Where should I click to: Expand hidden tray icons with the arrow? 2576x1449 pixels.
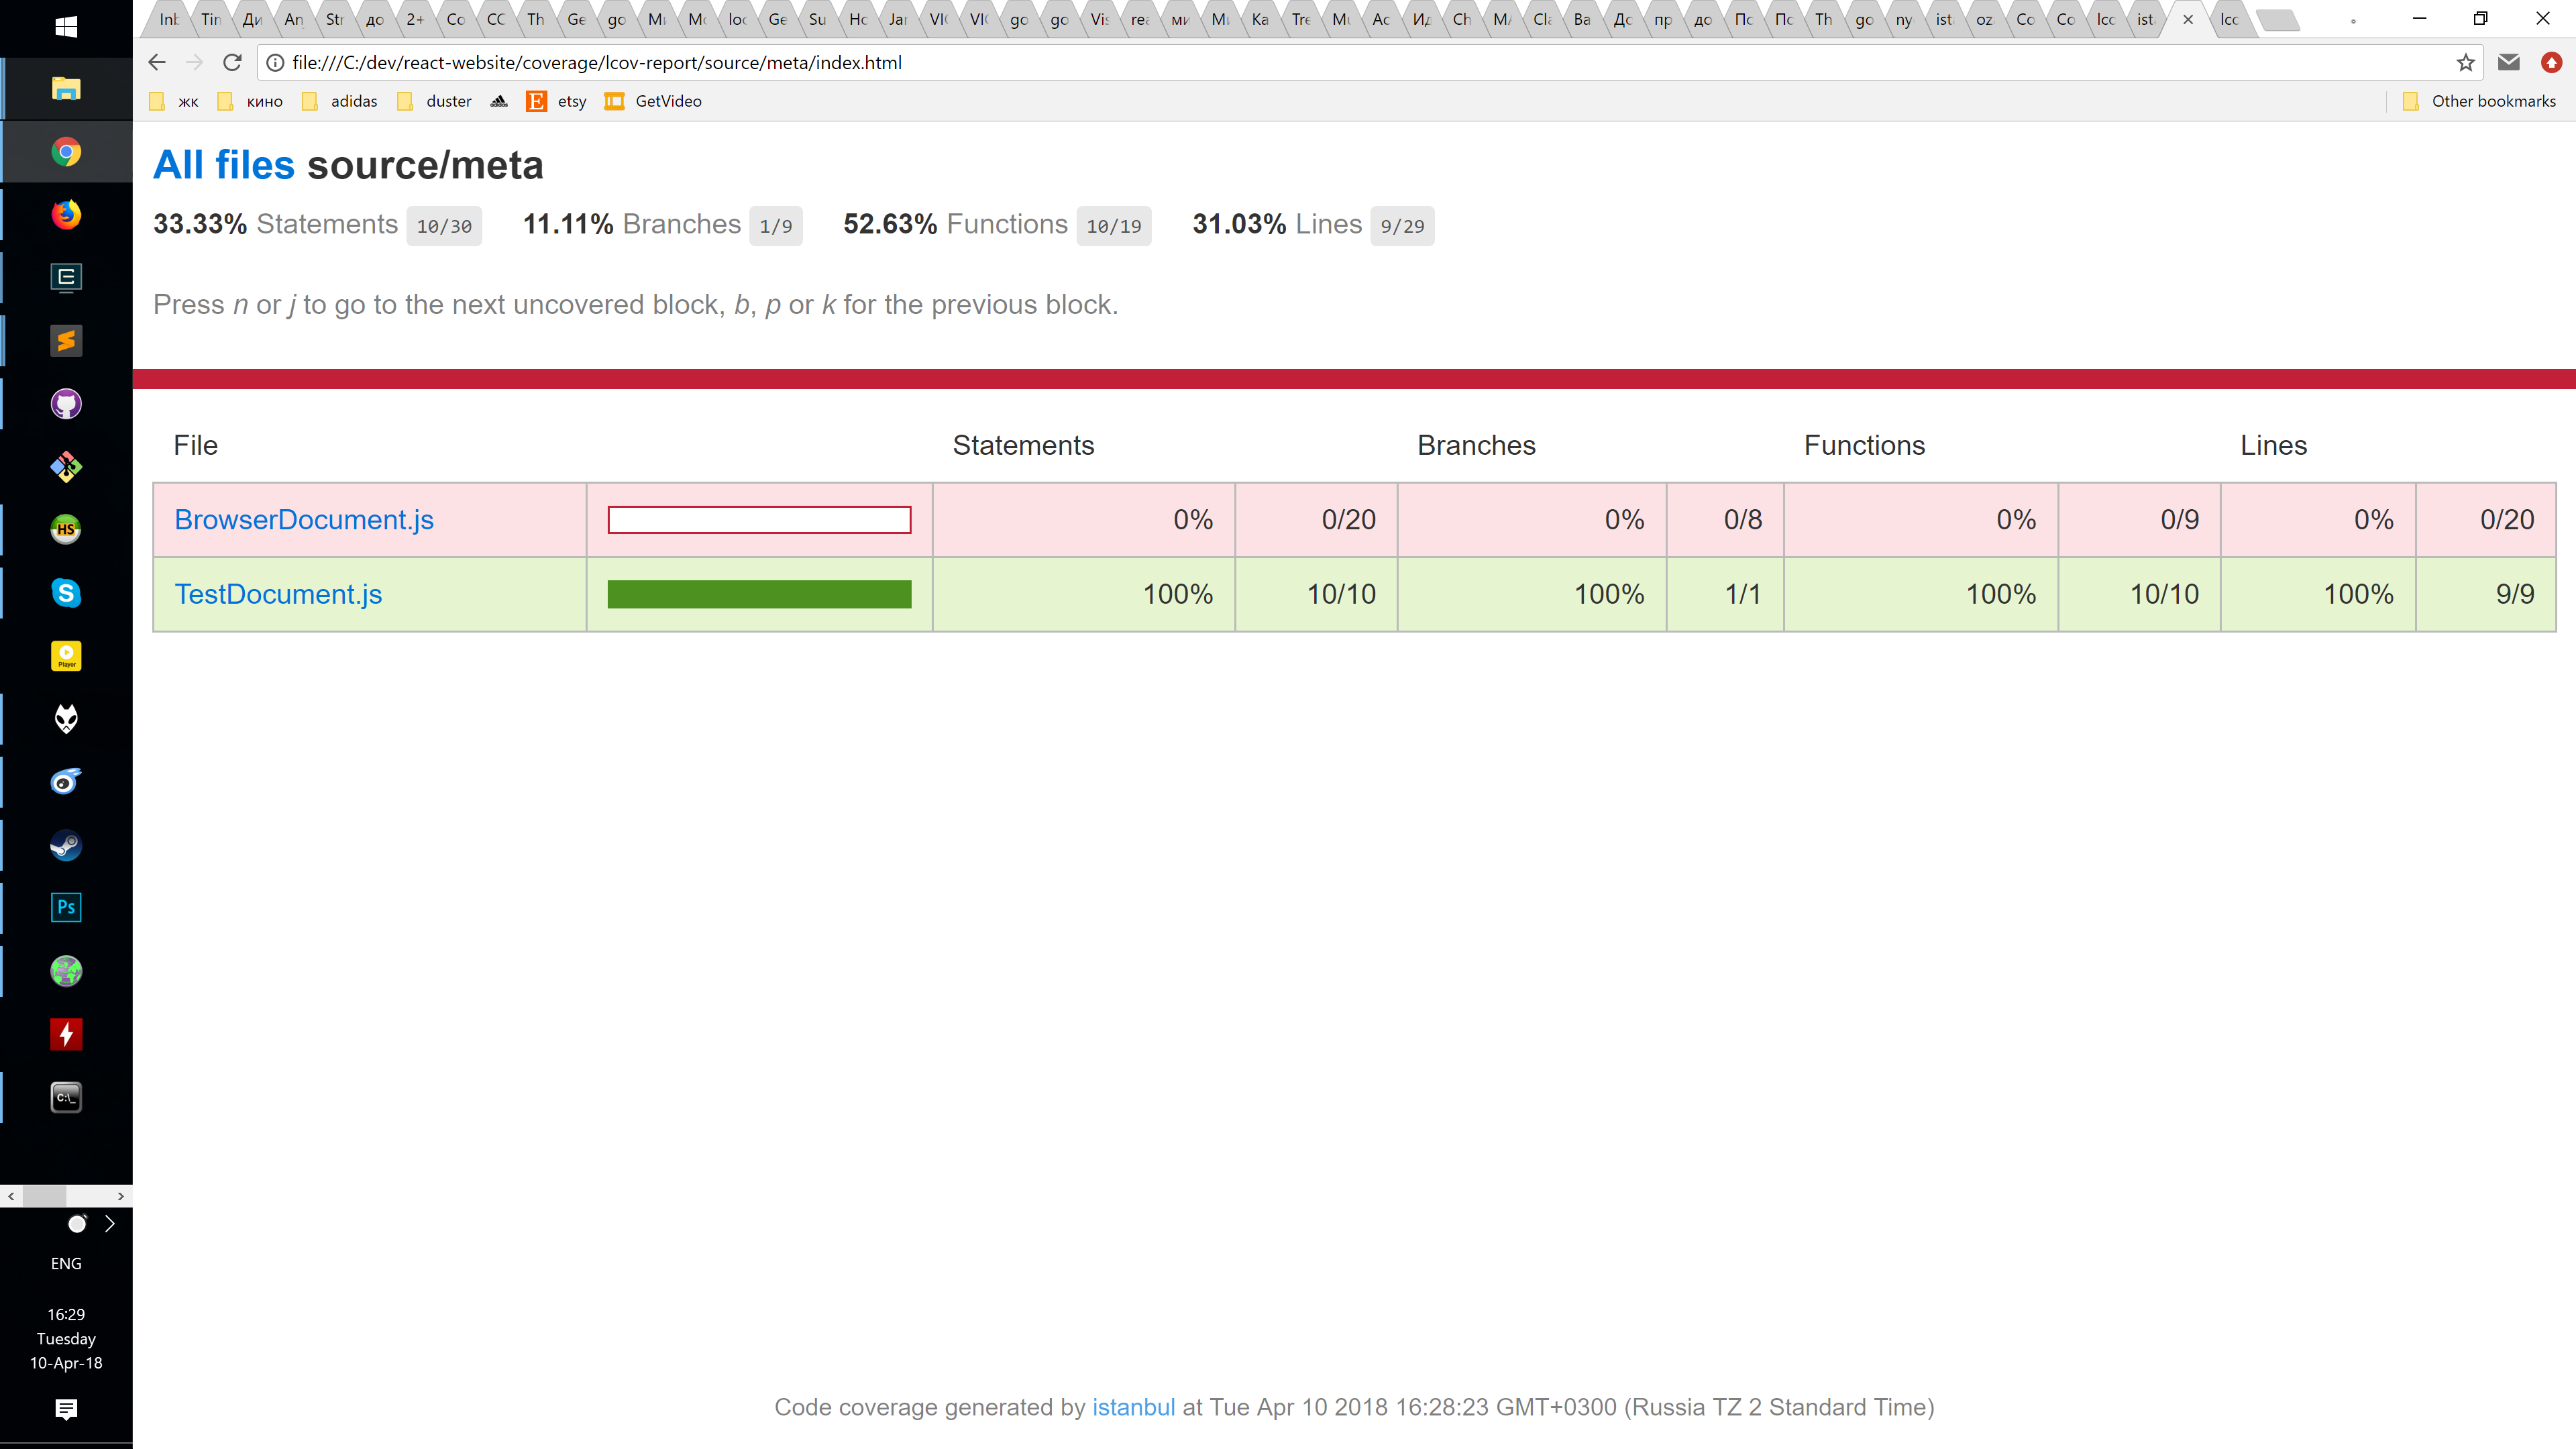pyautogui.click(x=109, y=1223)
